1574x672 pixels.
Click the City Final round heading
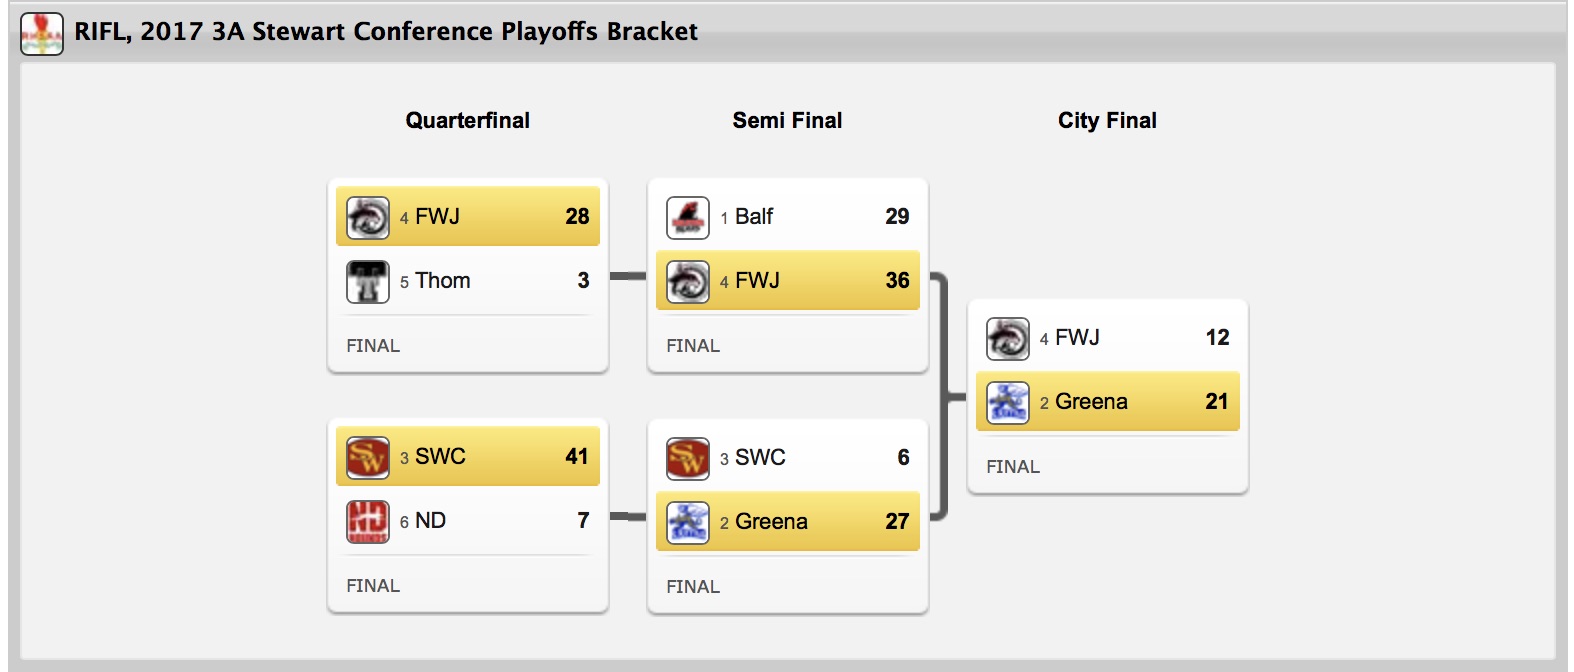click(1107, 121)
